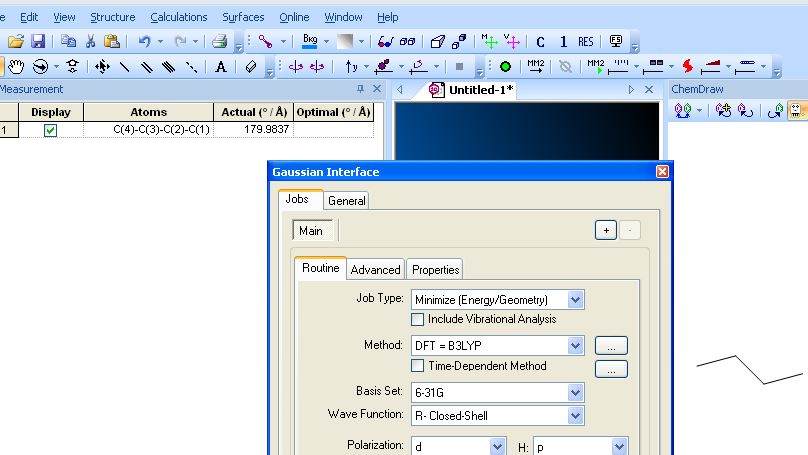Screen dimensions: 808x455
Task: Close the Measurement panel
Action: (377, 89)
